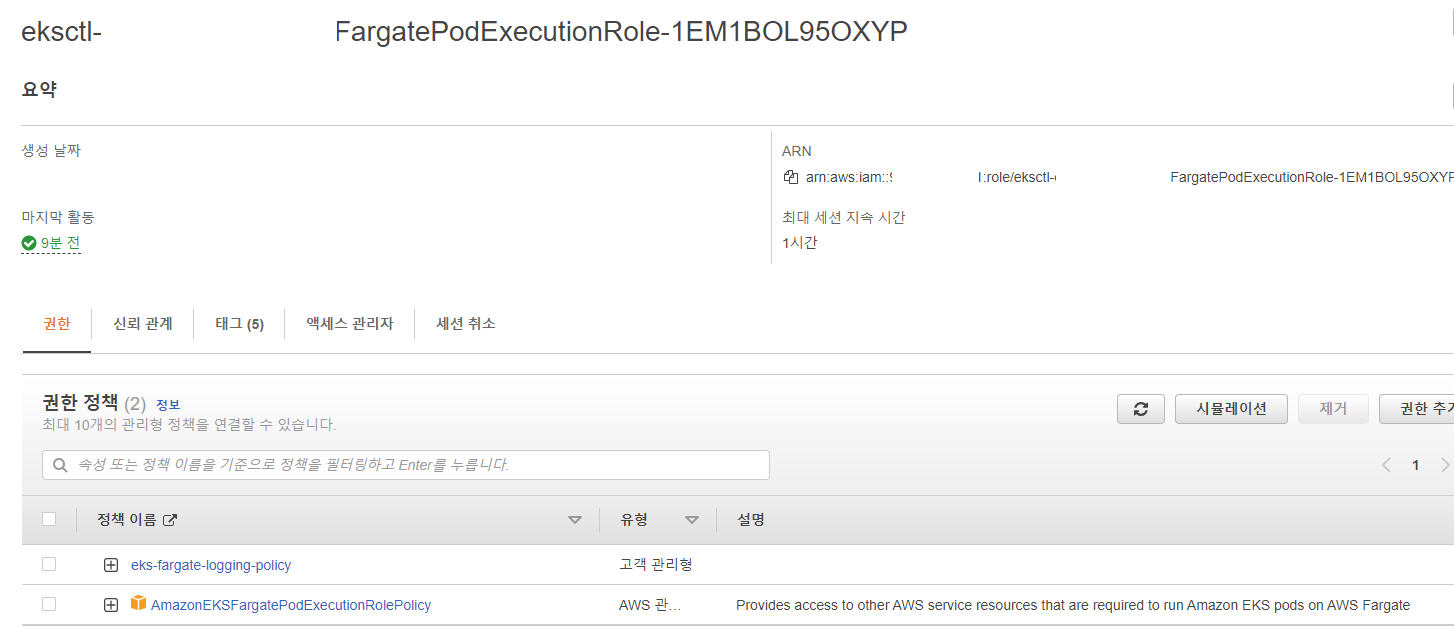The height and width of the screenshot is (632, 1454).
Task: Click the 고객 관리형 type cell
Action: [x=656, y=564]
